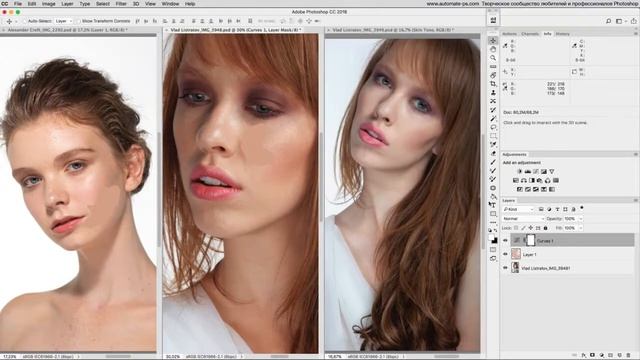Select the Zoom tool in the toolbar
640x360 pixels.
click(493, 58)
